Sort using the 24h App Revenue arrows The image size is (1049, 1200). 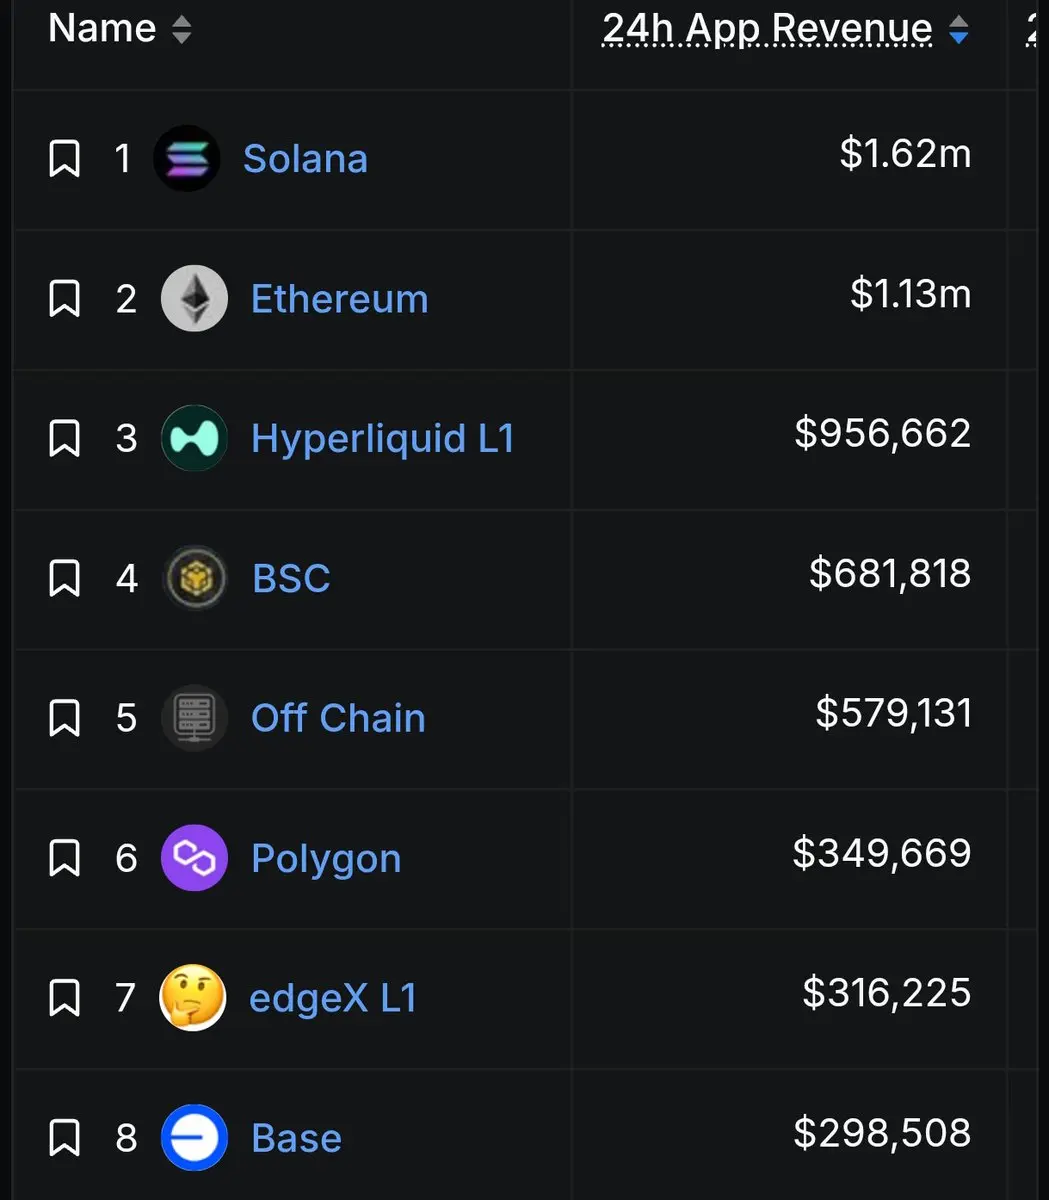pos(958,30)
